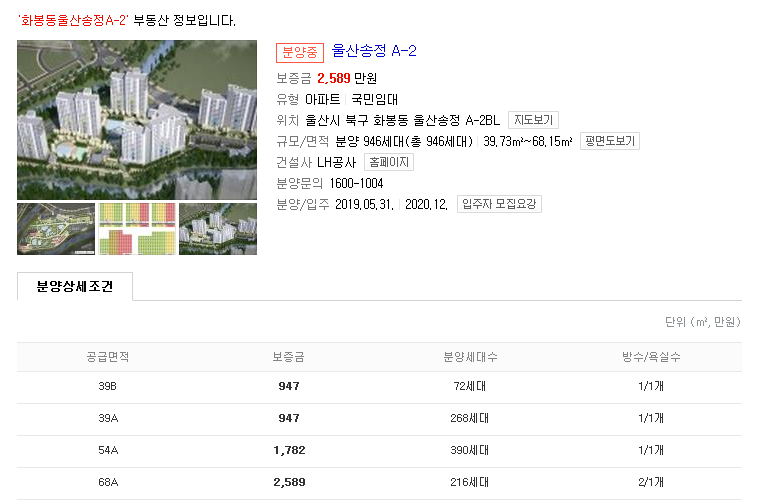The height and width of the screenshot is (504, 770).
Task: Click the 1/1개 cell in 39B row
Action: pos(651,387)
